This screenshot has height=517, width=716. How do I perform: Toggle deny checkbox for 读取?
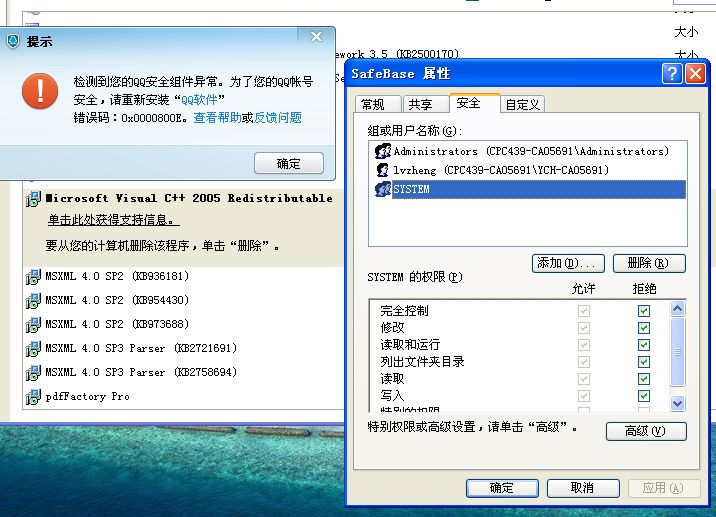pyautogui.click(x=644, y=379)
